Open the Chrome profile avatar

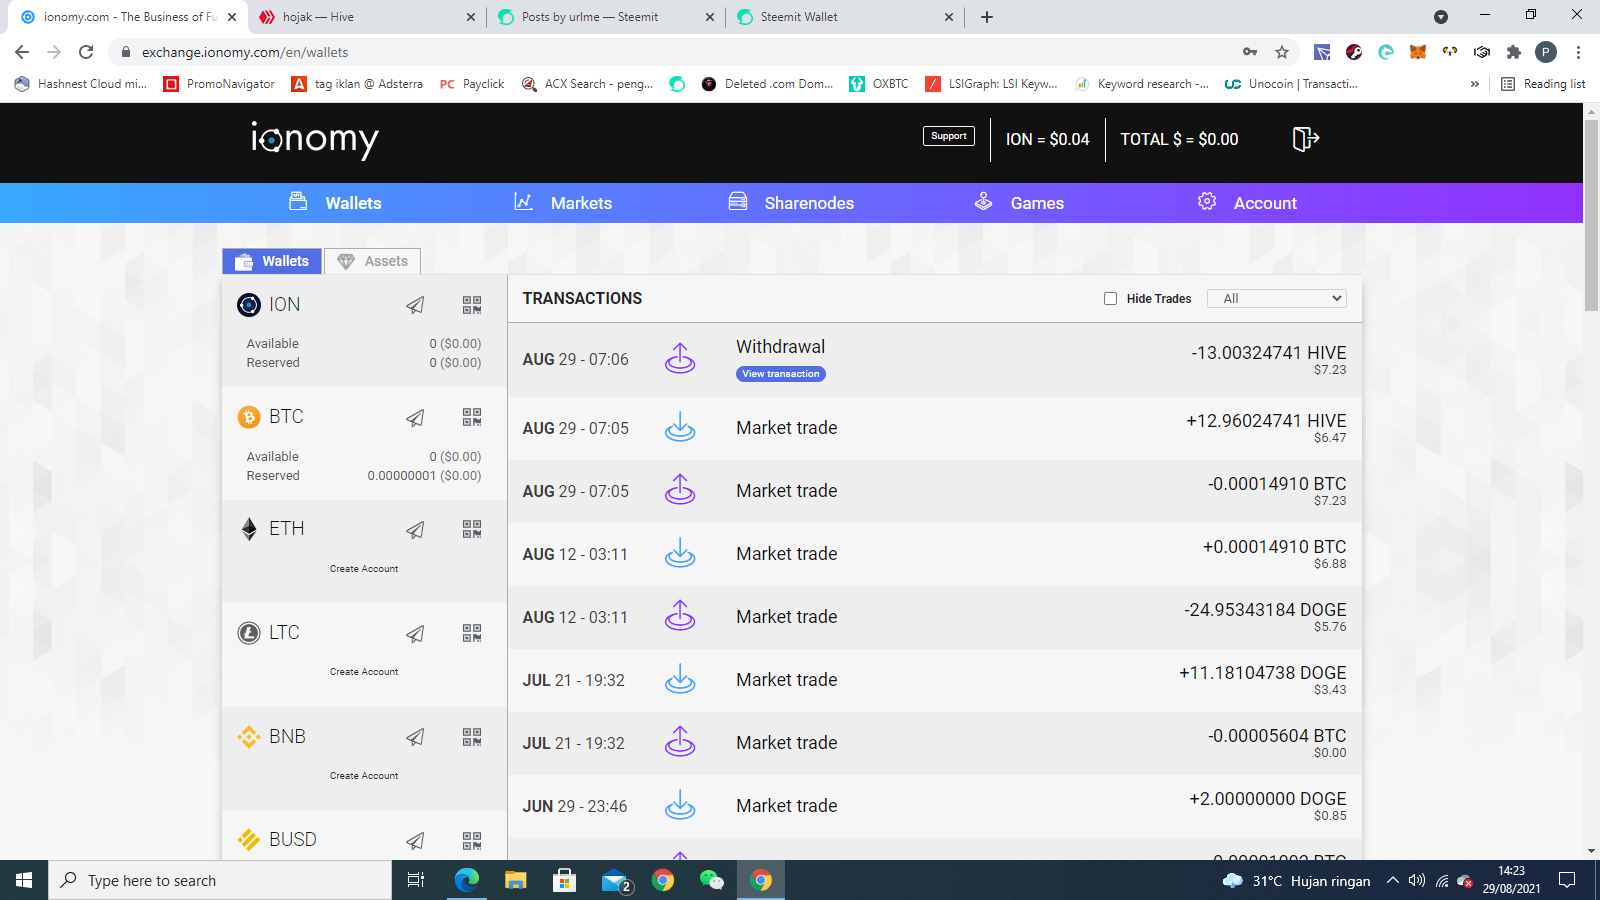pyautogui.click(x=1546, y=52)
